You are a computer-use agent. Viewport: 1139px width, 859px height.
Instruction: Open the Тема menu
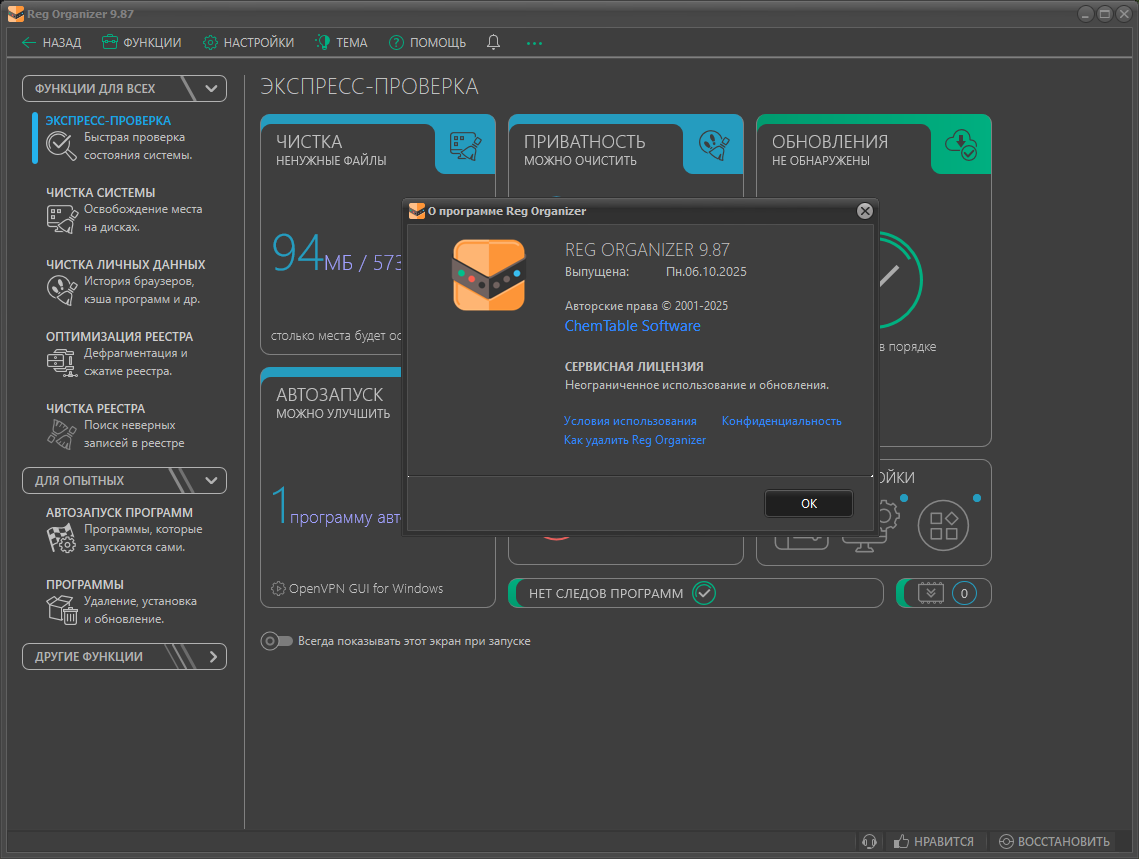pyautogui.click(x=341, y=43)
